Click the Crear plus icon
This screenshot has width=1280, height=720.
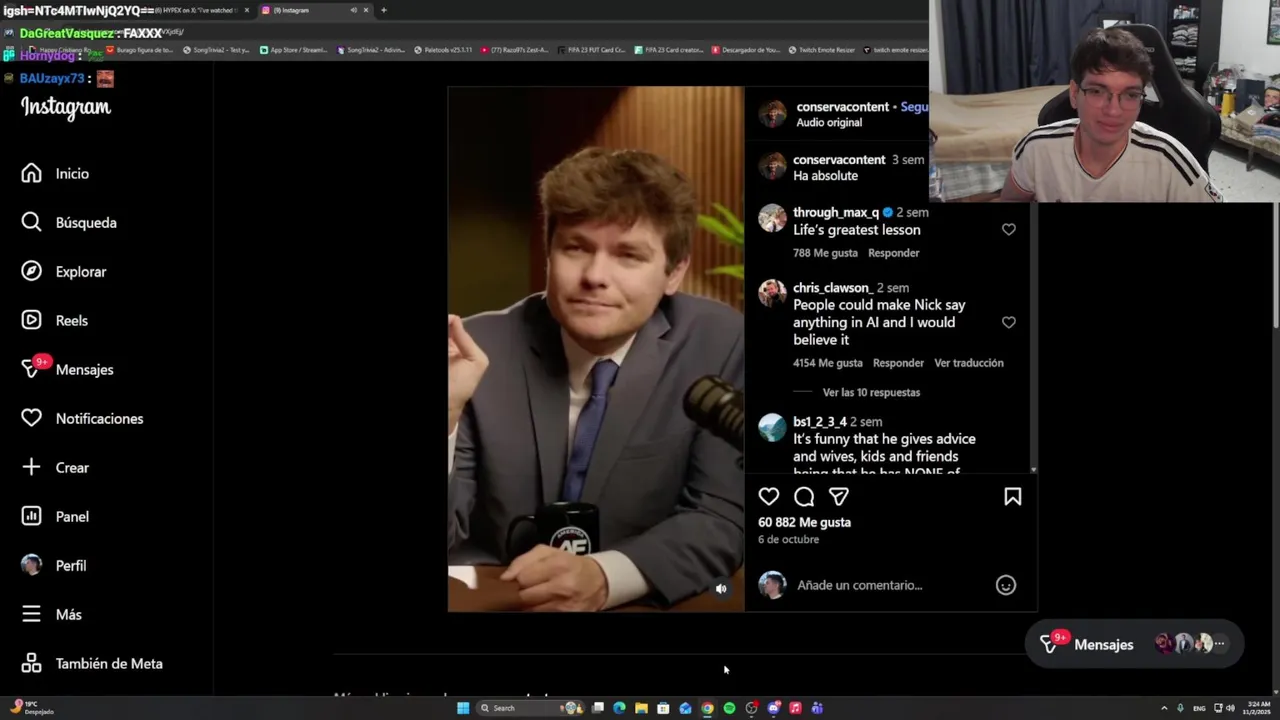click(x=32, y=468)
